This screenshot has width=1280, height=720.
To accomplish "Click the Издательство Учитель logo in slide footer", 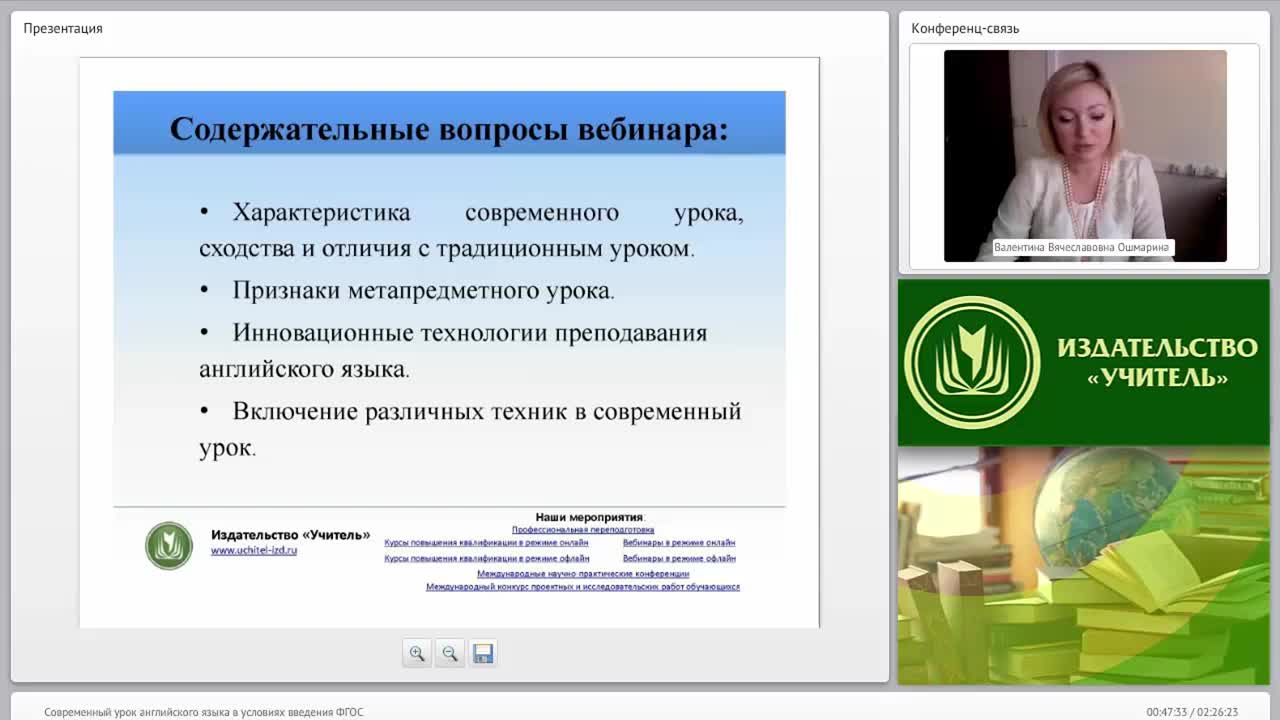I will 169,546.
